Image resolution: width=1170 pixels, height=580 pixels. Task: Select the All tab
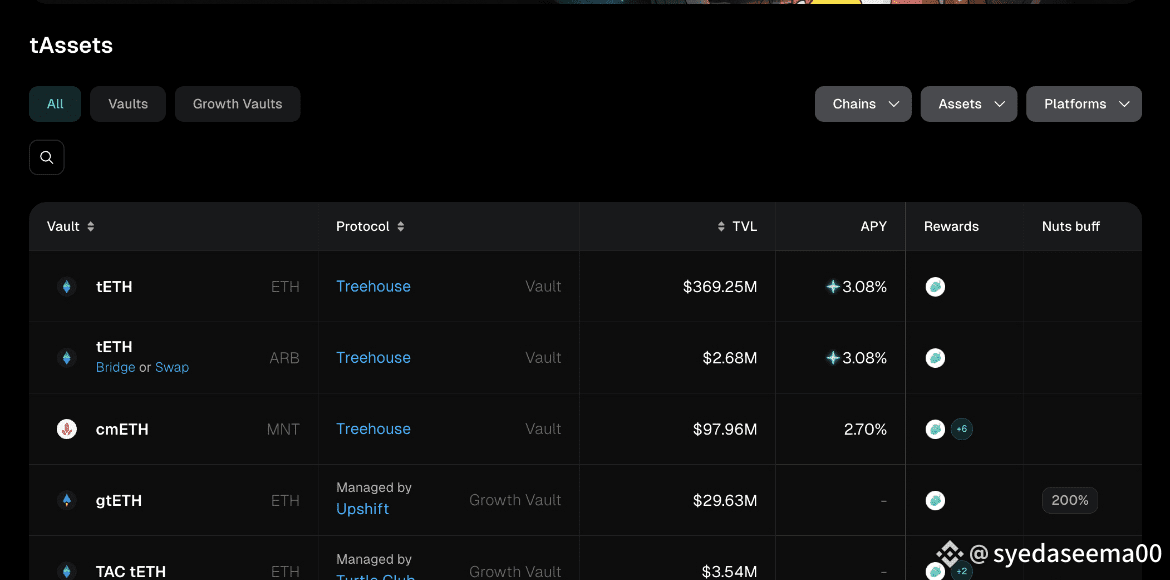(55, 104)
